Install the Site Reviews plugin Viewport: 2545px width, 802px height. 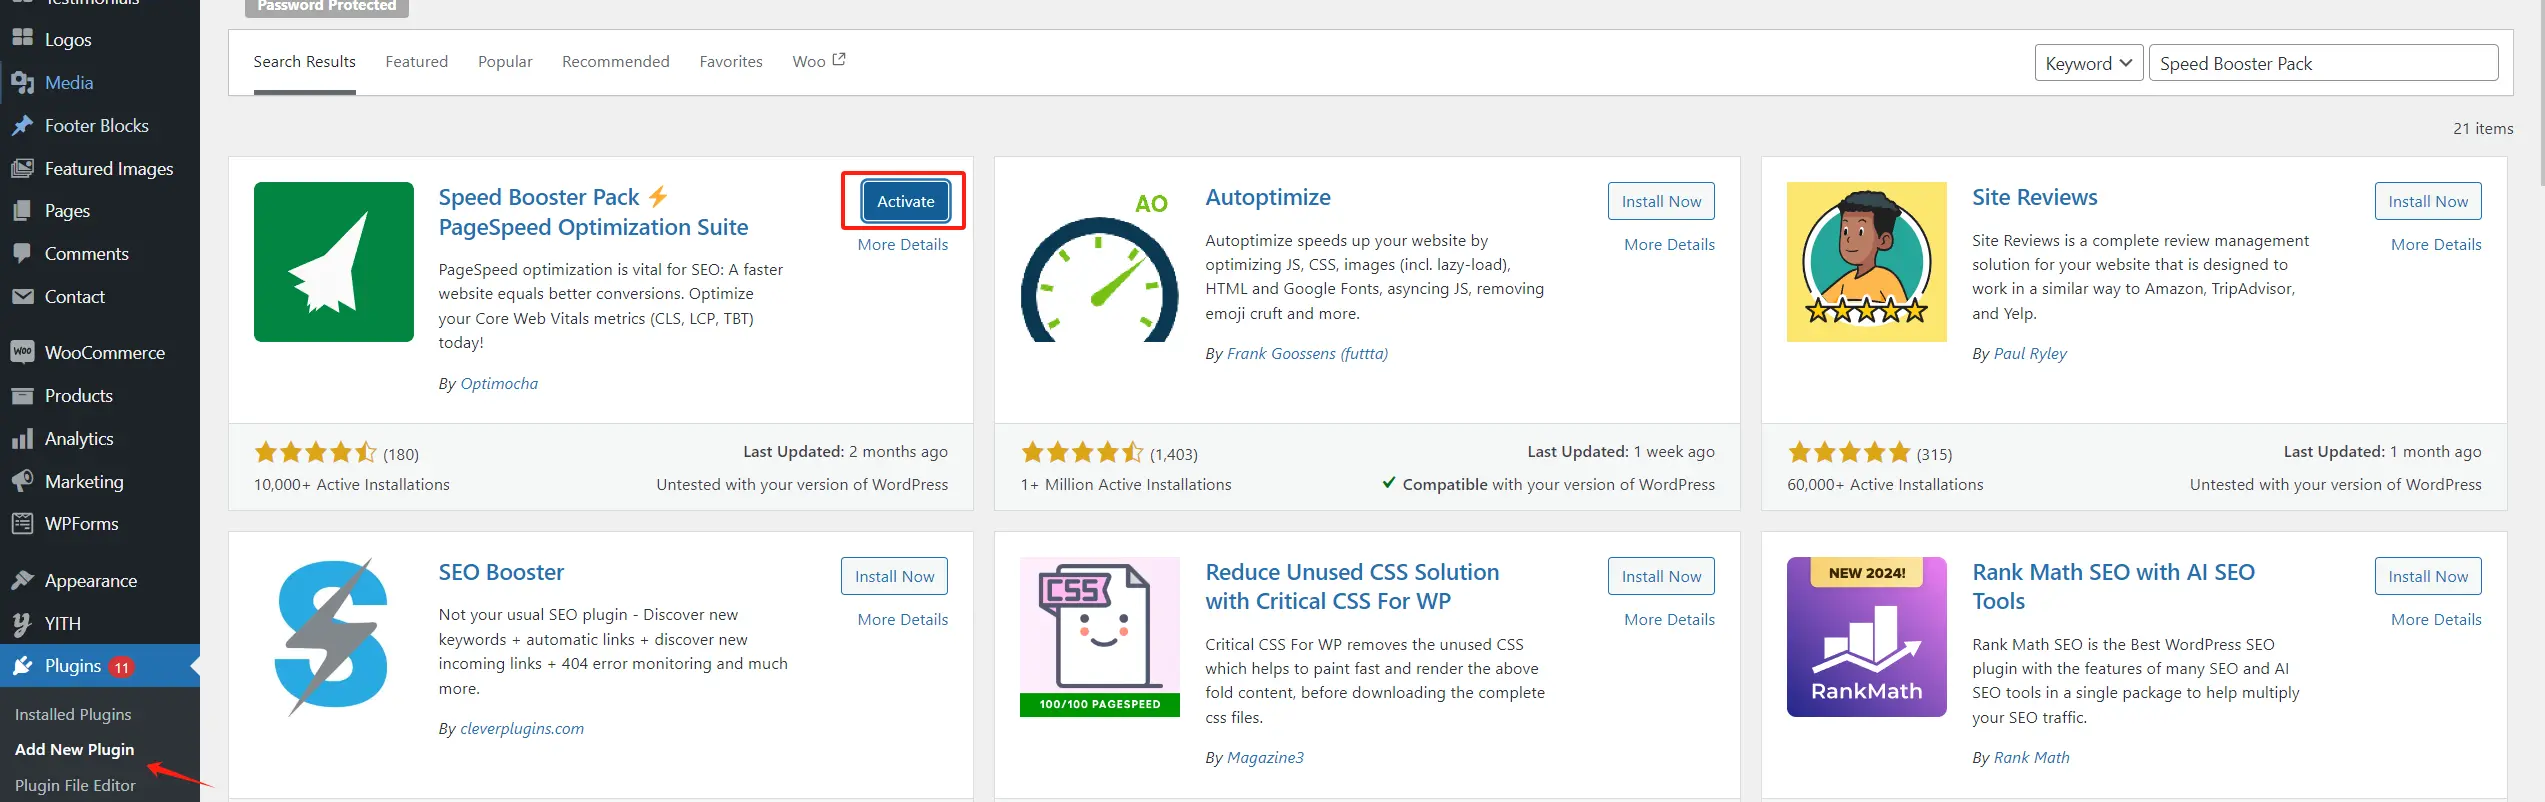[x=2428, y=201]
